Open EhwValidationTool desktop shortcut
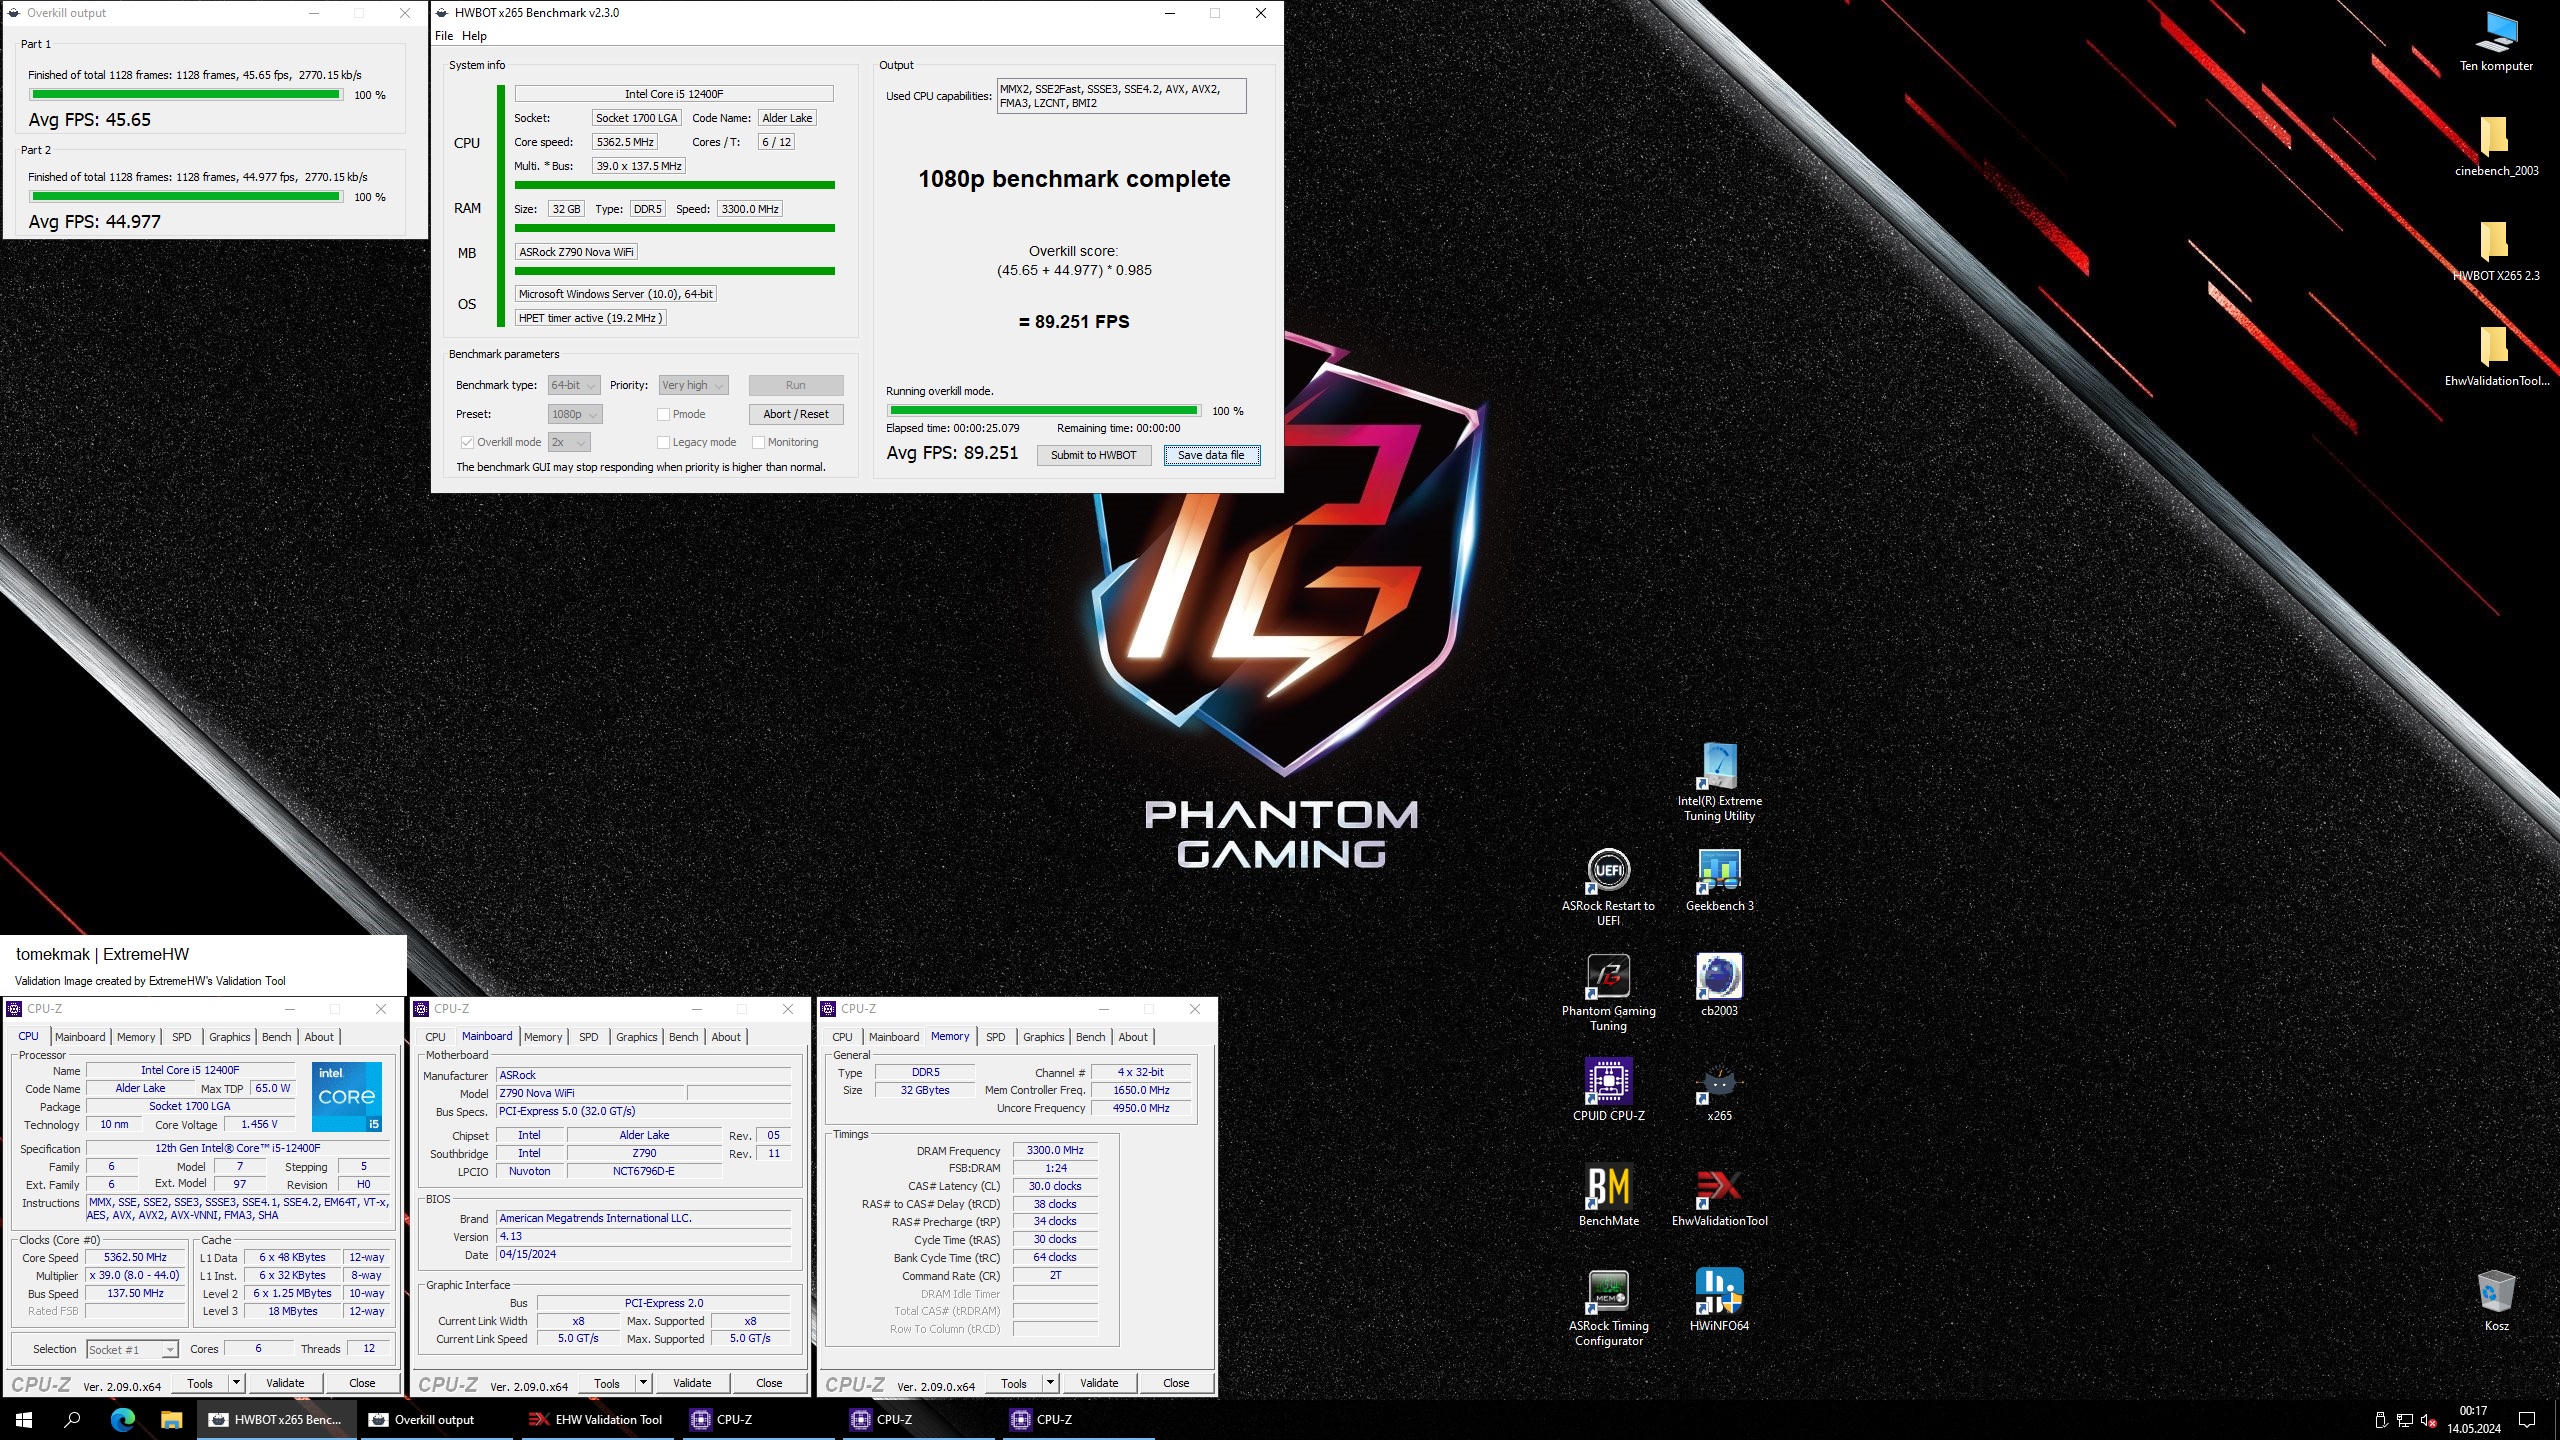This screenshot has height=1440, width=2560. click(x=1719, y=1195)
